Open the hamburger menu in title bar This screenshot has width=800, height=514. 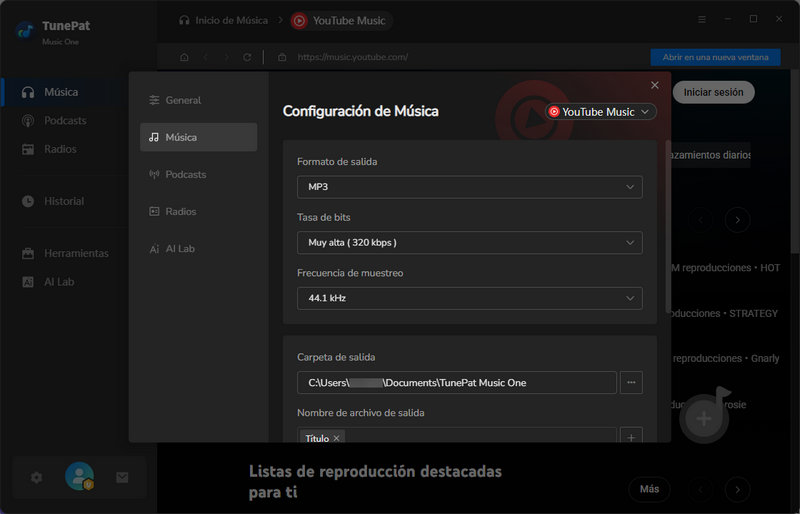[702, 19]
